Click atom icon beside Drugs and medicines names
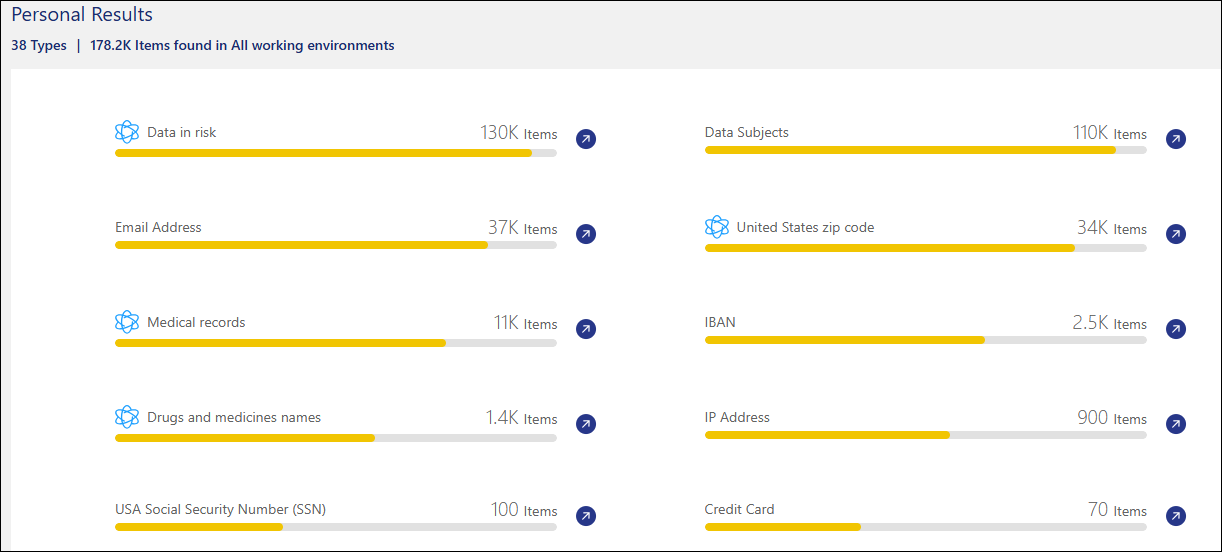 [x=127, y=417]
